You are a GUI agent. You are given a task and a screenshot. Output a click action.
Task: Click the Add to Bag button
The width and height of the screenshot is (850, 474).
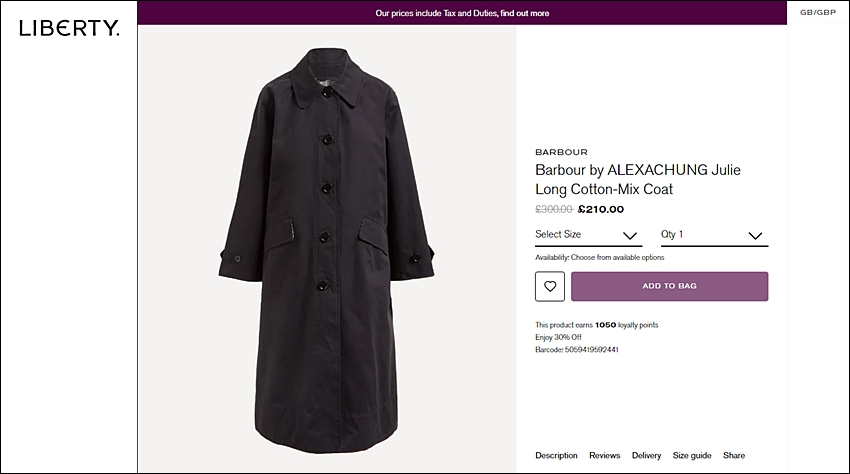(x=669, y=286)
